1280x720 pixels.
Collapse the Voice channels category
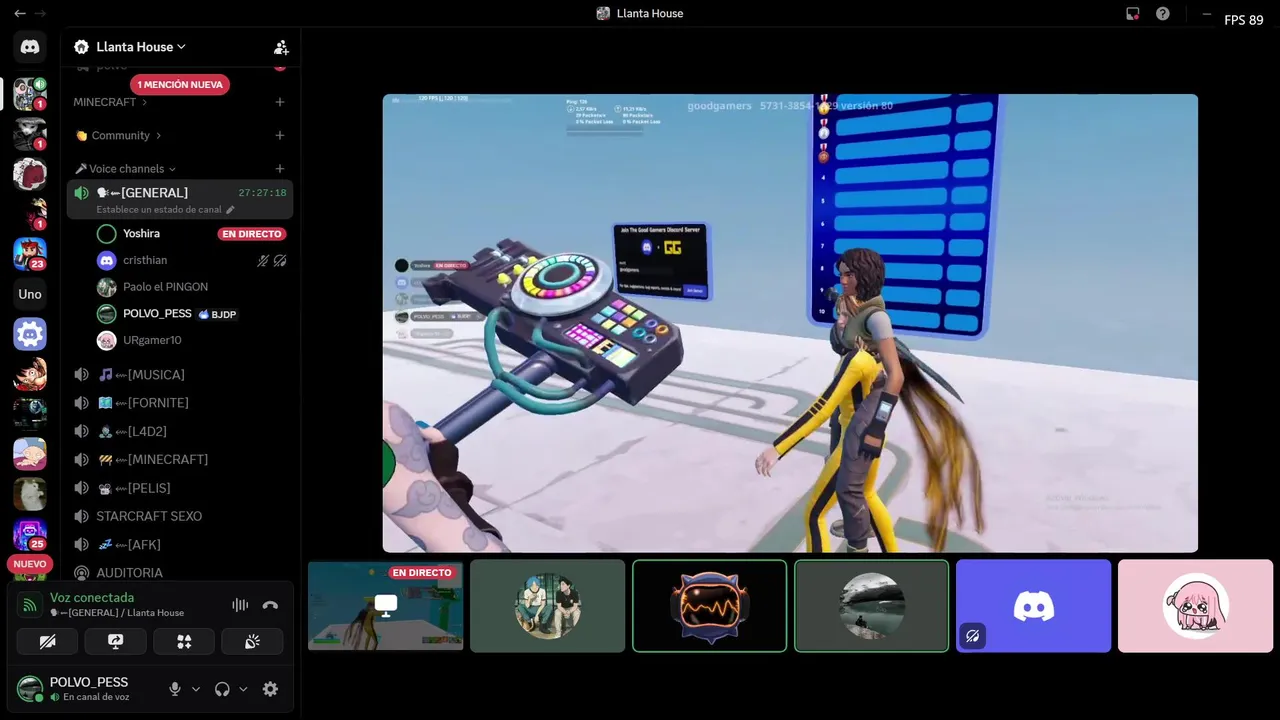[125, 169]
